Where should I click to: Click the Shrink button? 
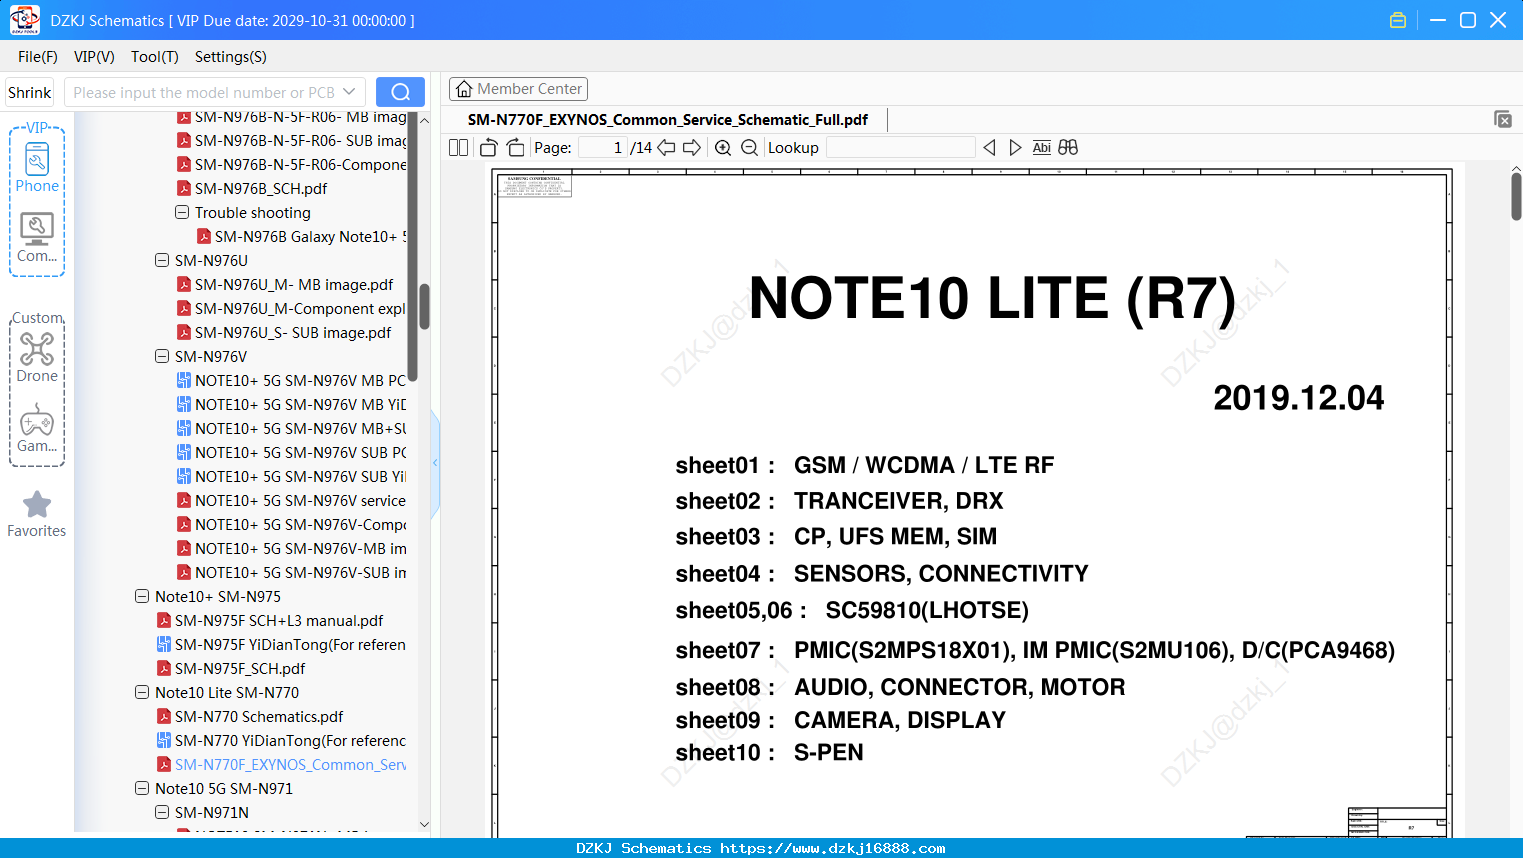(30, 92)
